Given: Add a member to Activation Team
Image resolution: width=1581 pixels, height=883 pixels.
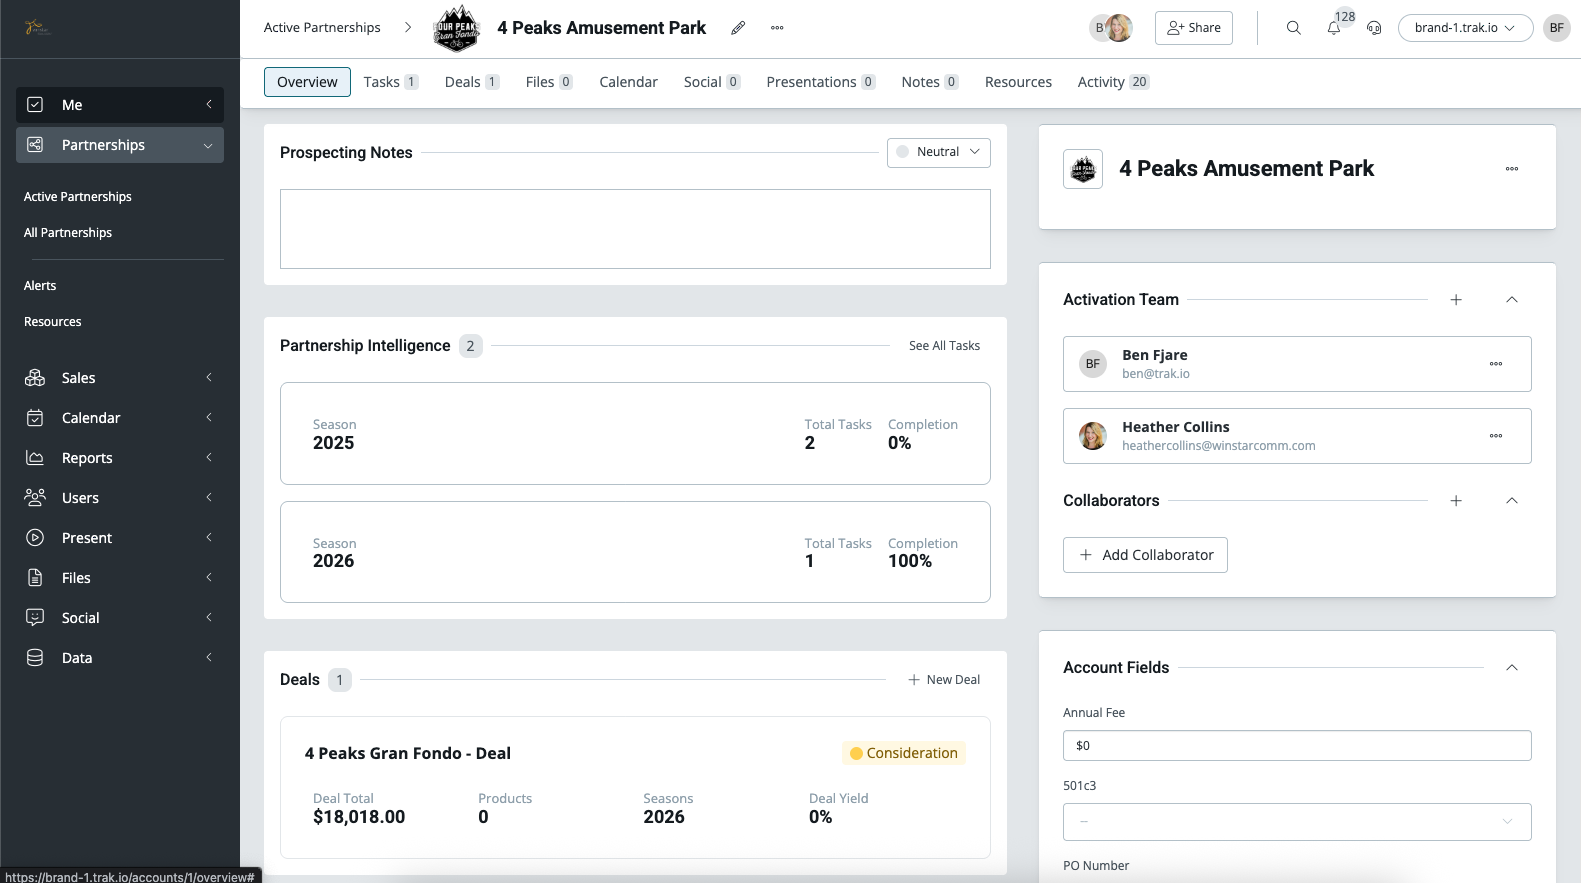Looking at the screenshot, I should tap(1456, 300).
